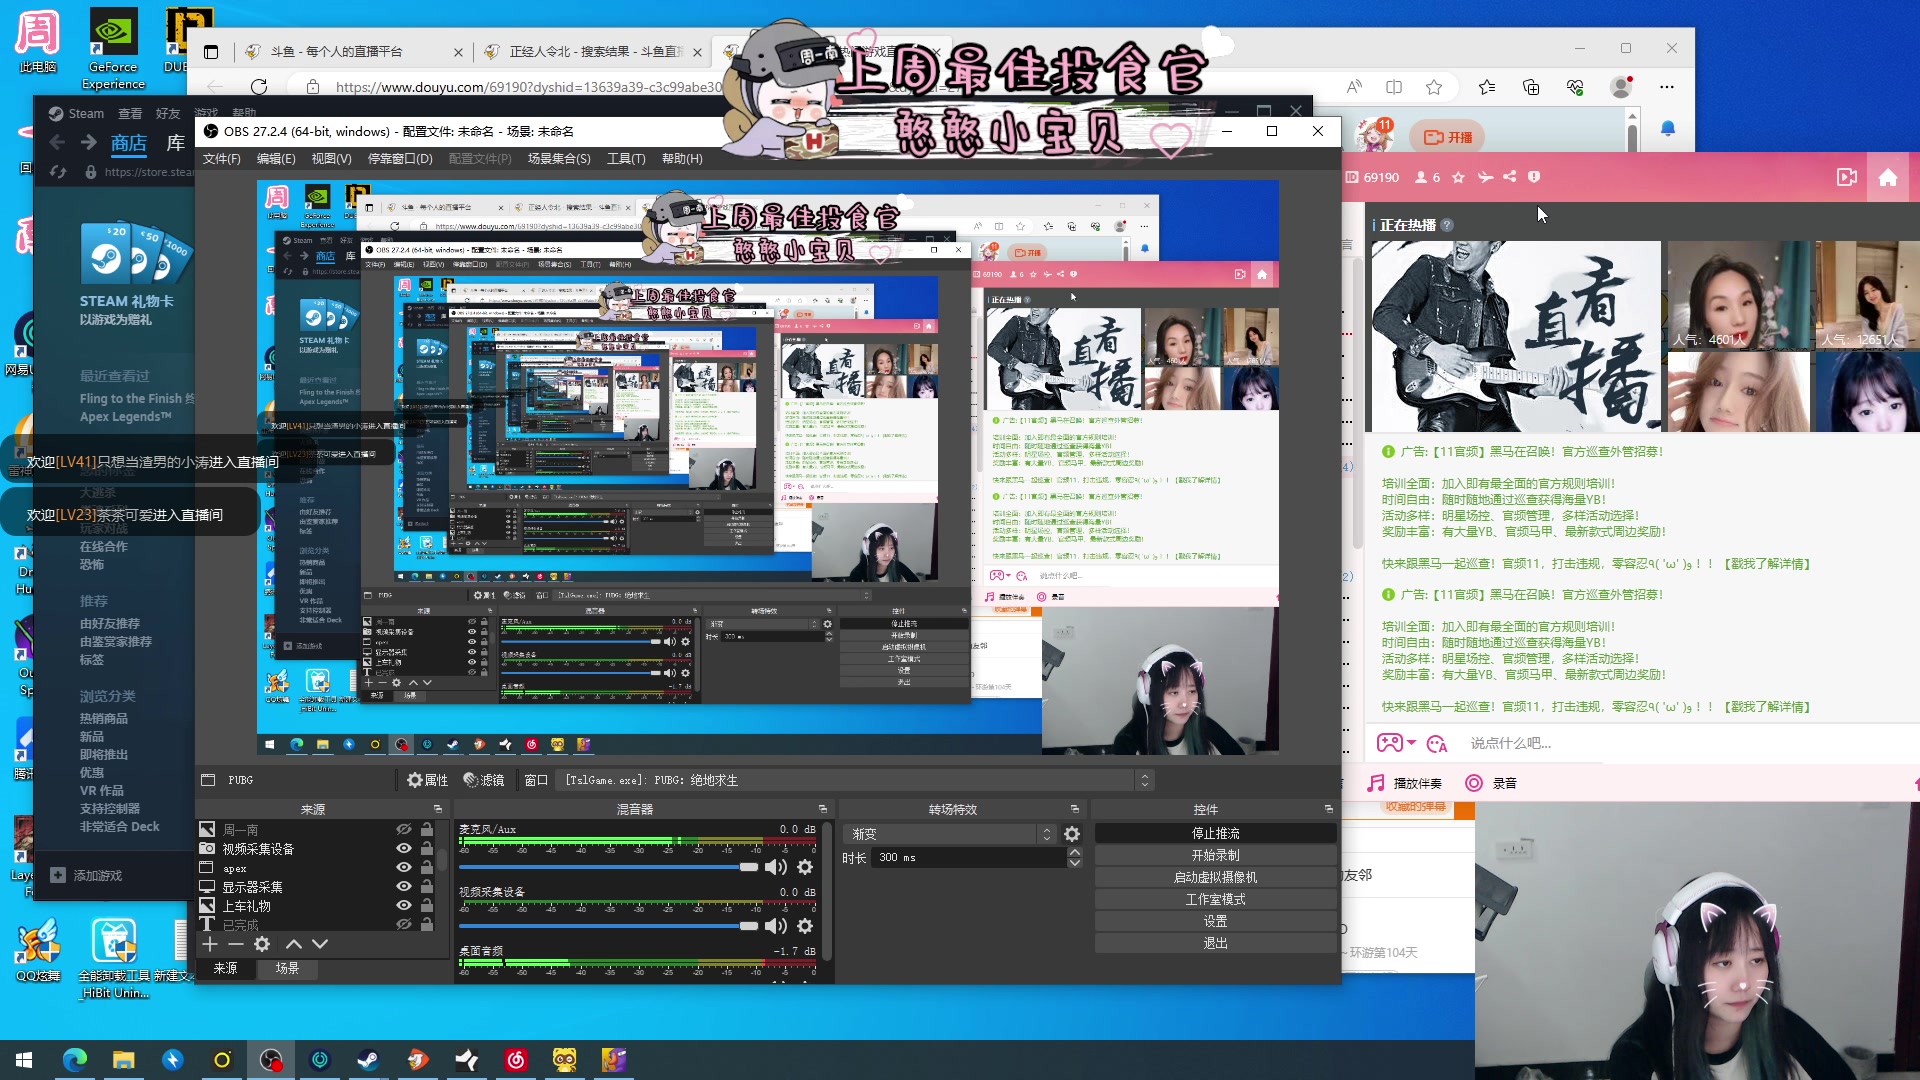Adjust the 麦克风/Aux volume slider
The width and height of the screenshot is (1920, 1080).
pyautogui.click(x=610, y=867)
